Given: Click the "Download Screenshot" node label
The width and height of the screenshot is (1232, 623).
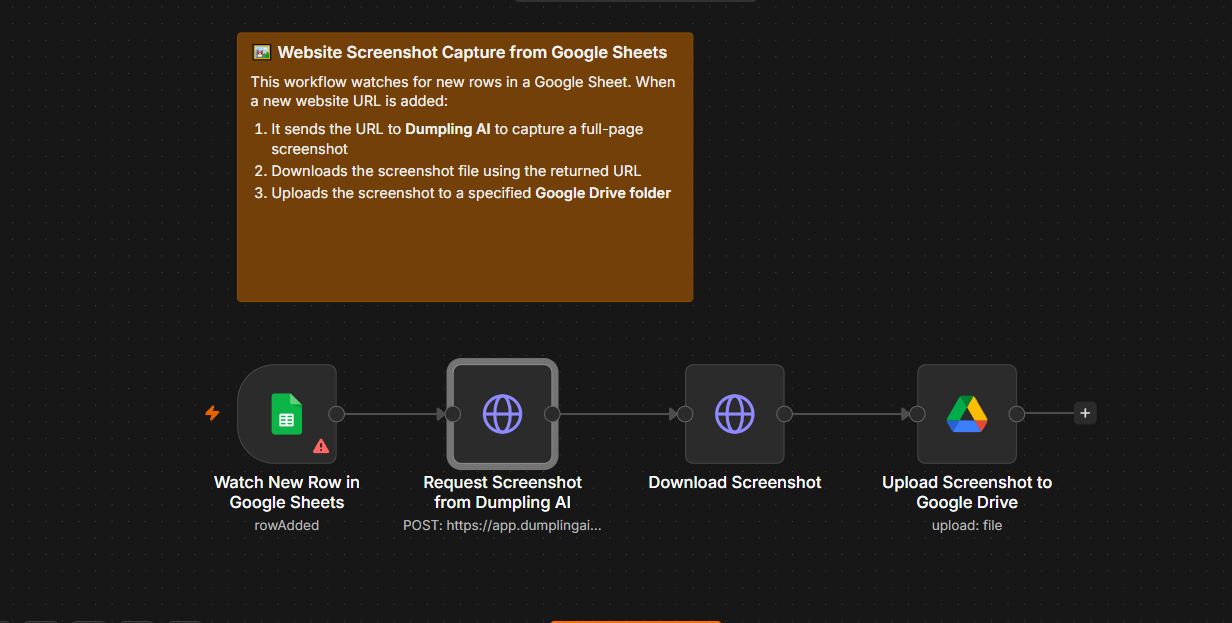Looking at the screenshot, I should [735, 482].
